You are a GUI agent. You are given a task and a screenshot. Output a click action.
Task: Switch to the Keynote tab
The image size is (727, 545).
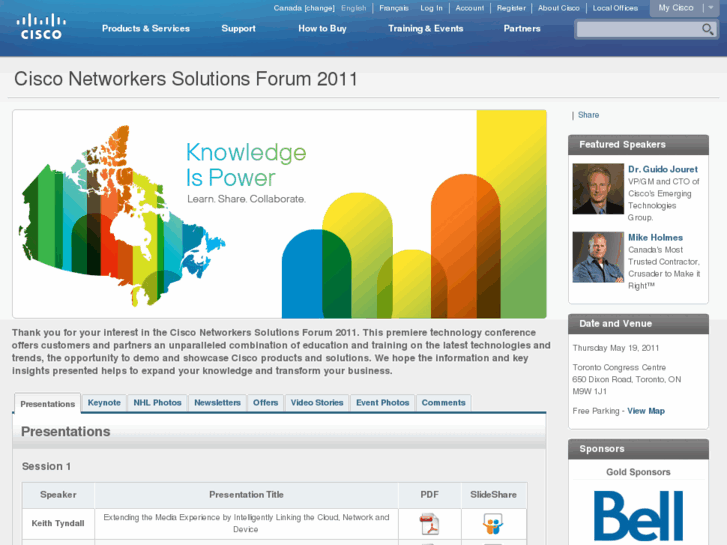tap(104, 403)
